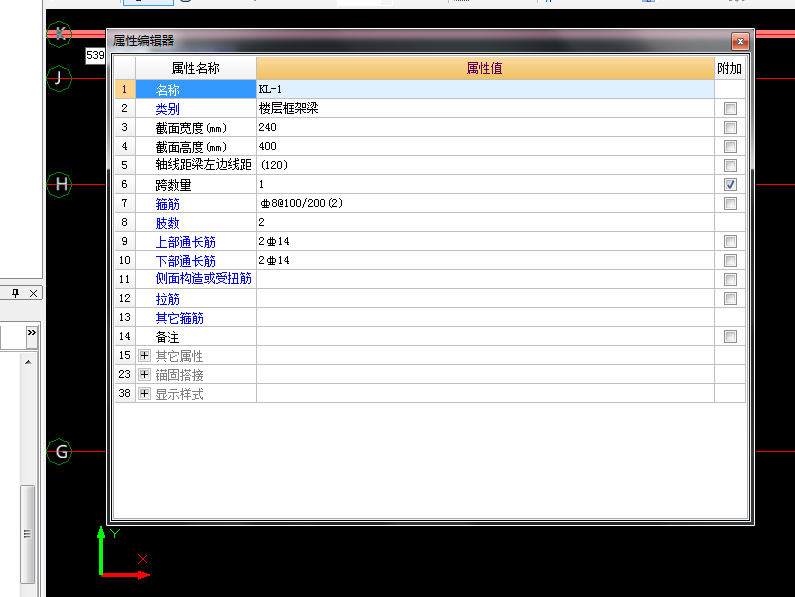Click the empty 备注 value cell

(x=485, y=336)
